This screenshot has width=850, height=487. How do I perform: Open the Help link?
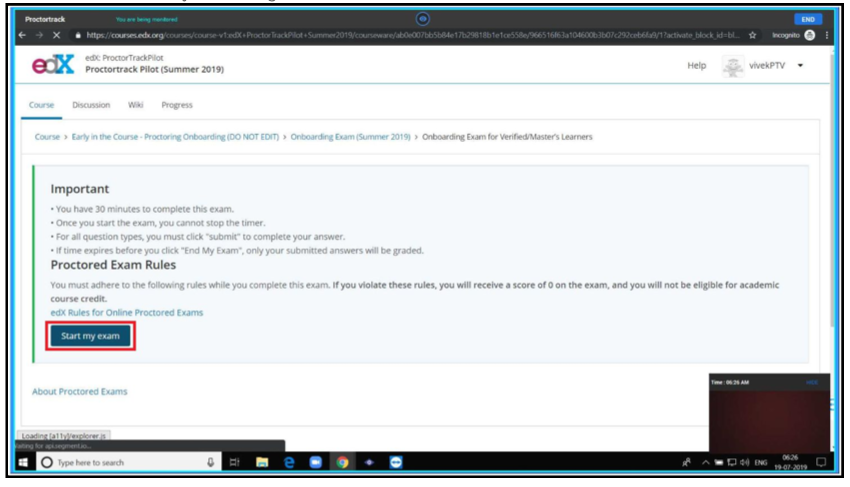(697, 66)
